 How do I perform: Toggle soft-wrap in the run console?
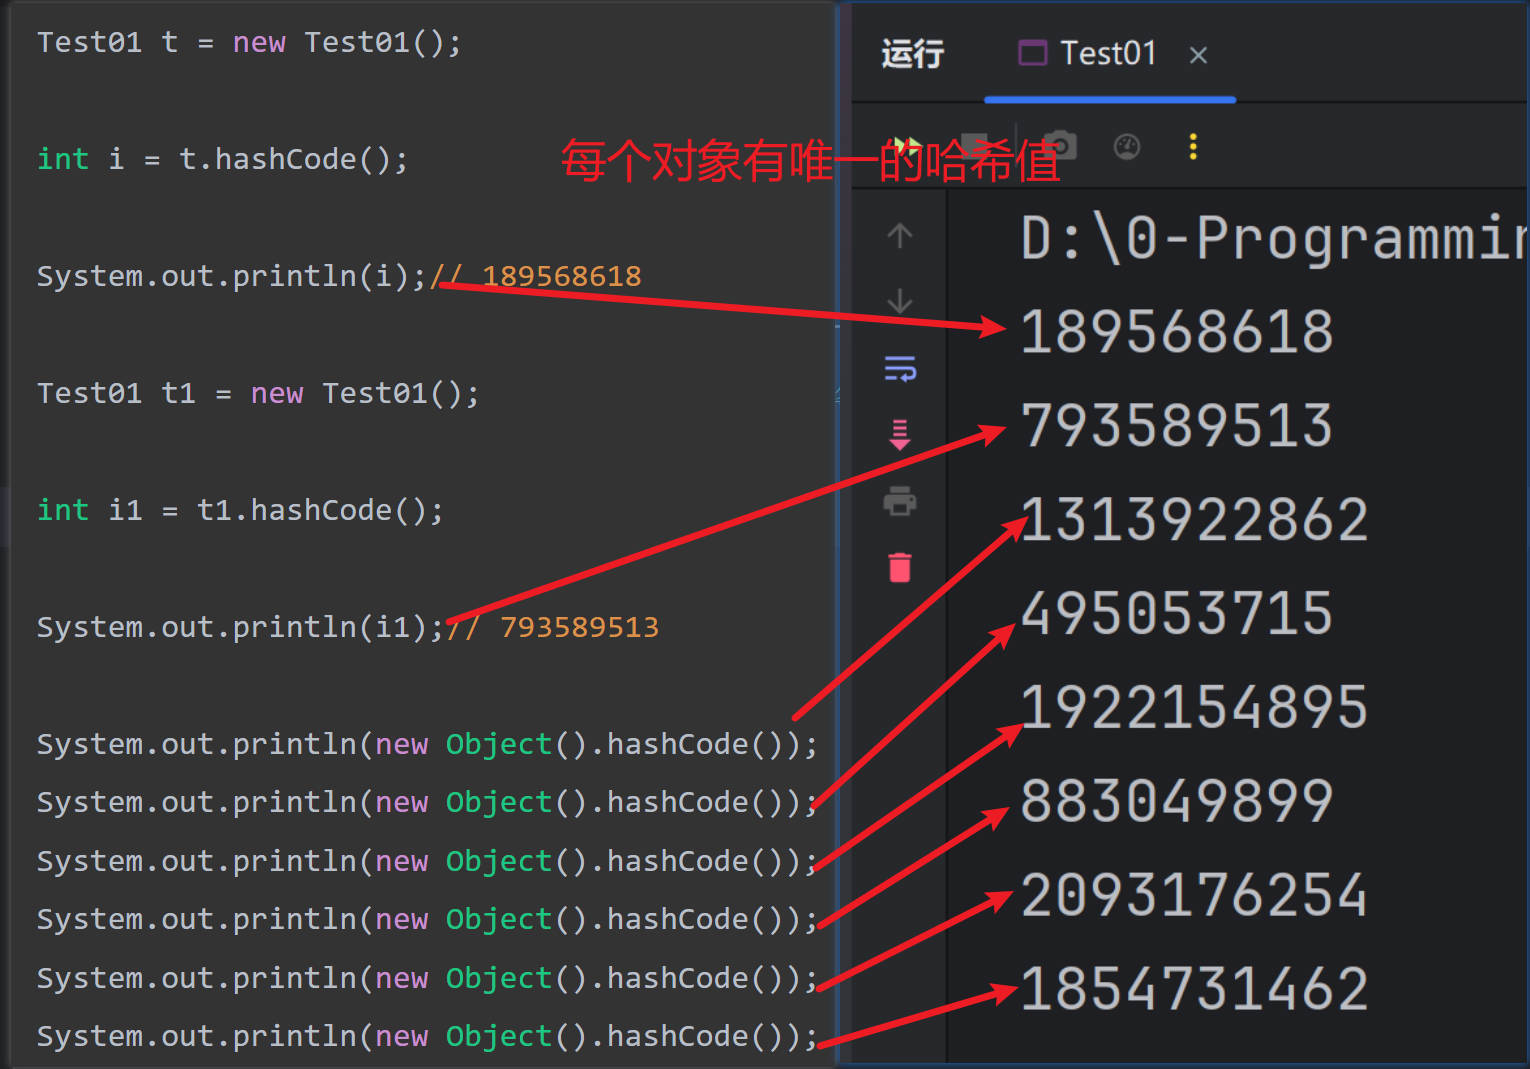click(900, 369)
